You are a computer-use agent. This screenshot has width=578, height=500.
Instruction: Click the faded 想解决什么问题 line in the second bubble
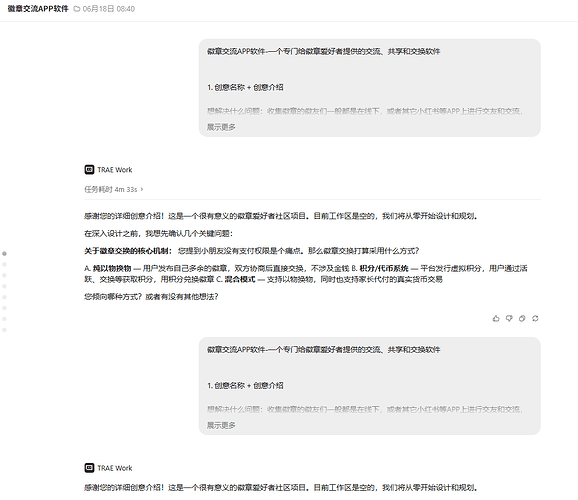[x=365, y=409]
